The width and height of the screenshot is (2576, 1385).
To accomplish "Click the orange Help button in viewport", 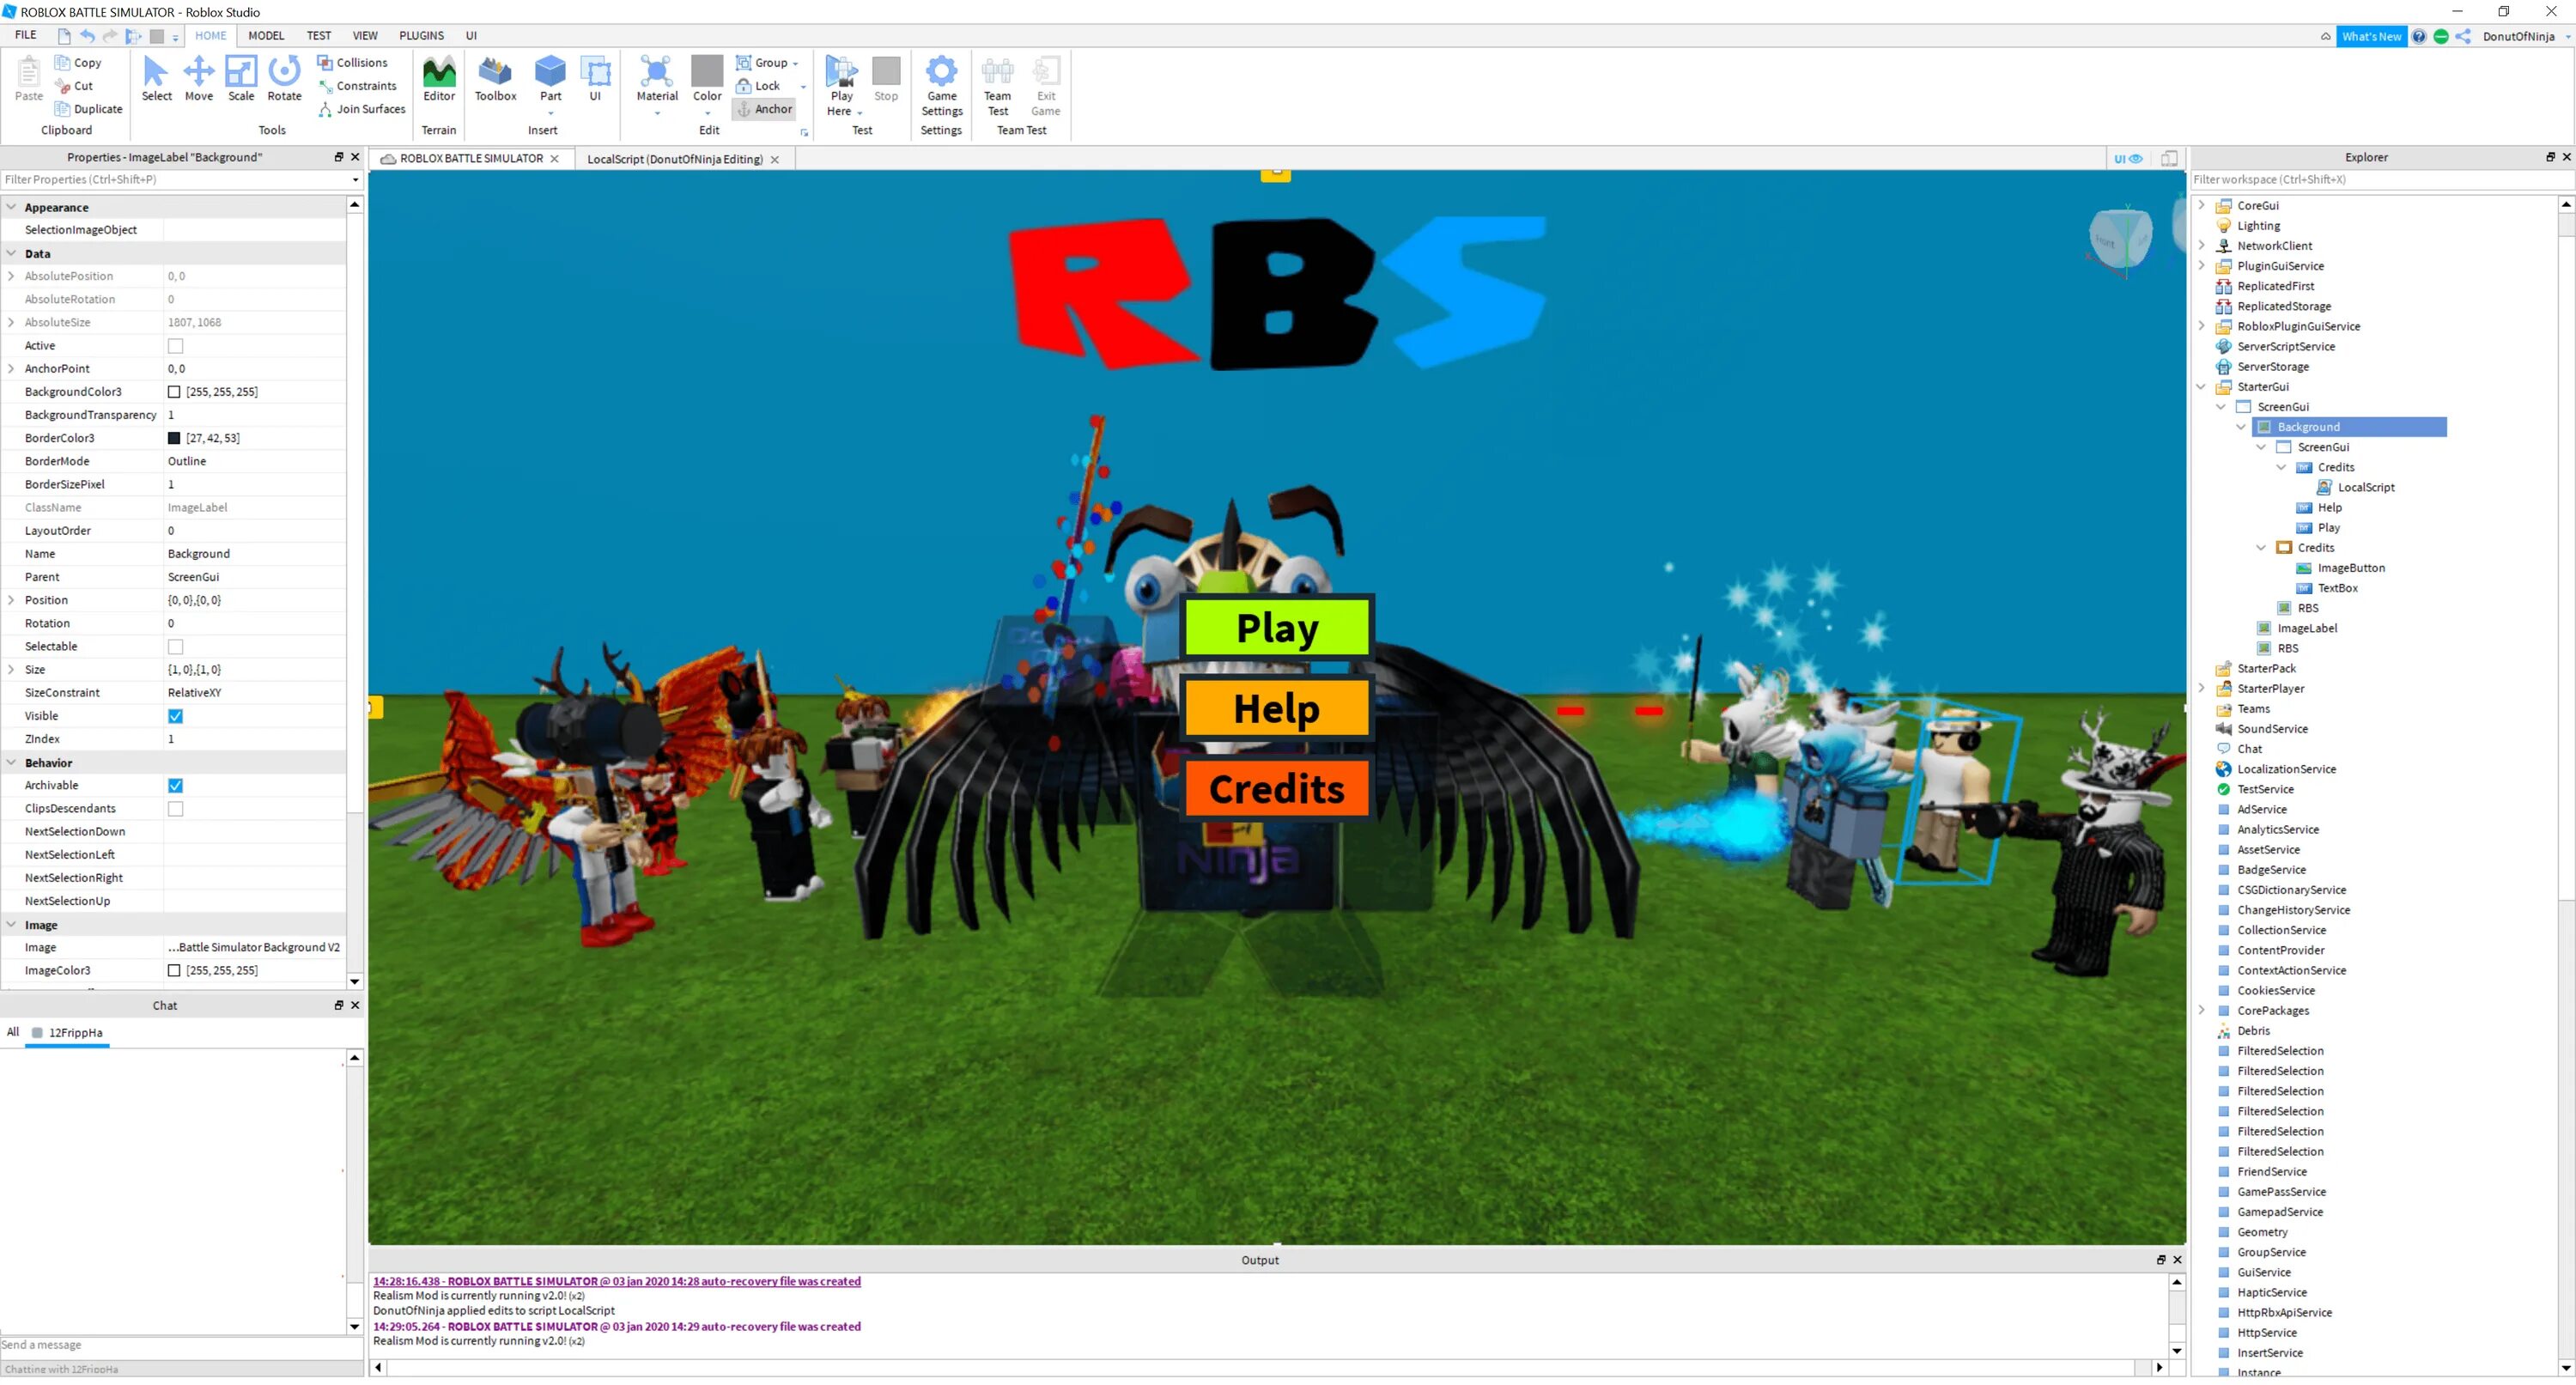I will 1276,708.
